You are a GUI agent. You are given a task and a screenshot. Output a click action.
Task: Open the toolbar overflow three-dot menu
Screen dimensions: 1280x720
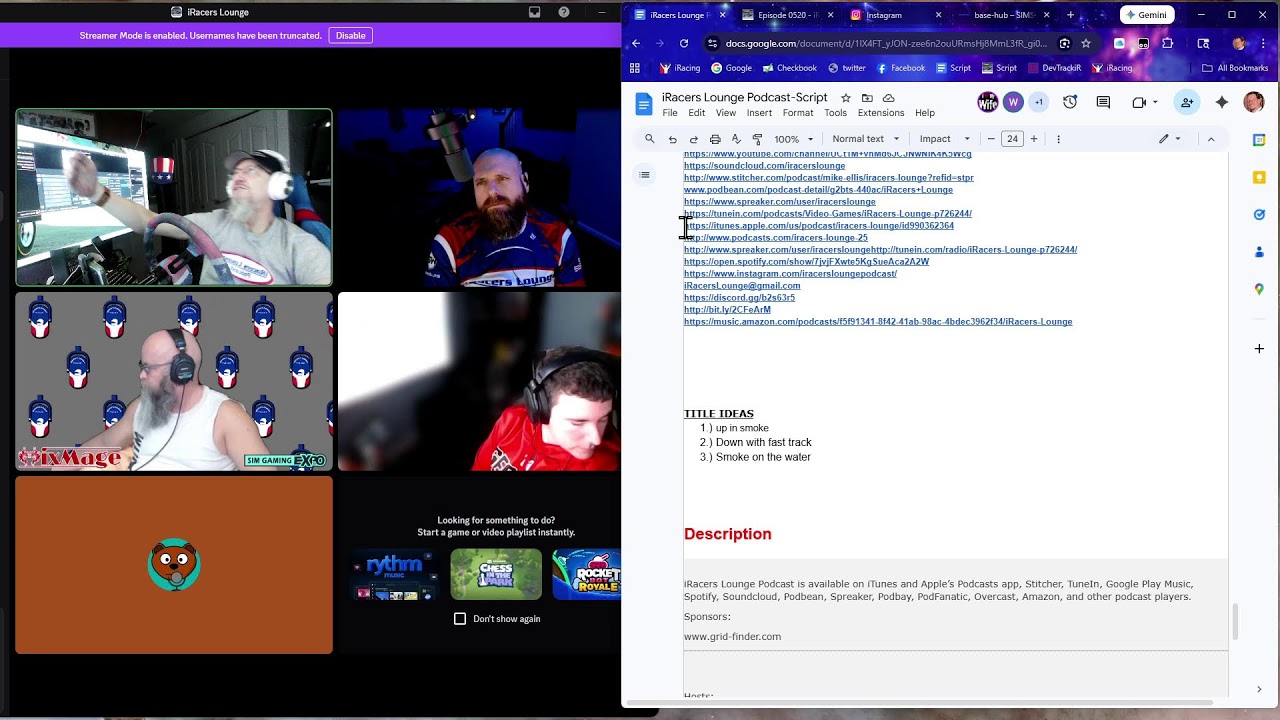click(1059, 139)
